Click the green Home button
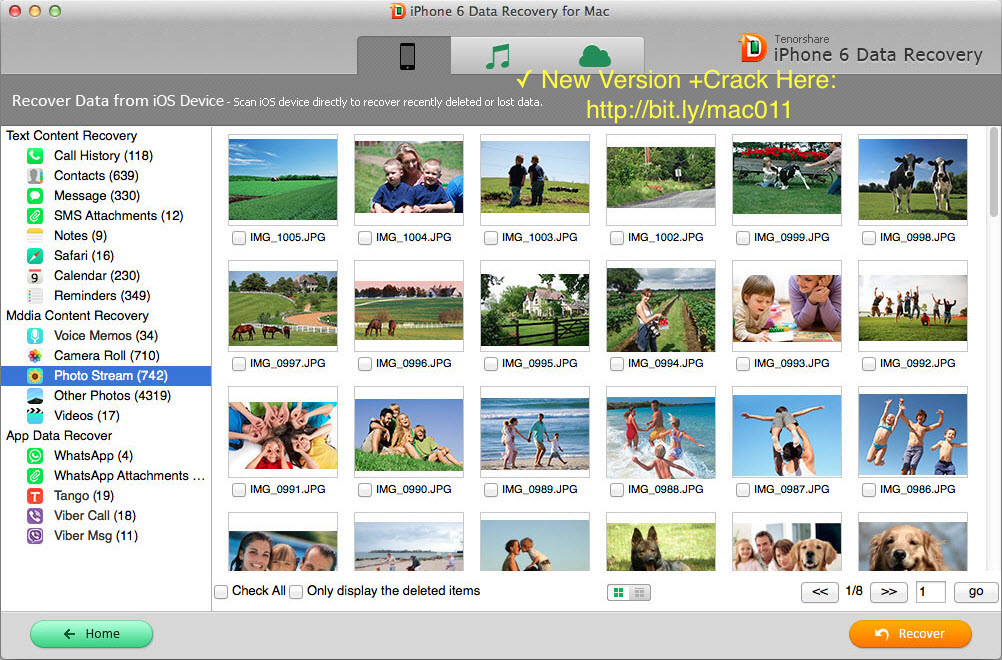This screenshot has width=1002, height=660. pyautogui.click(x=92, y=634)
